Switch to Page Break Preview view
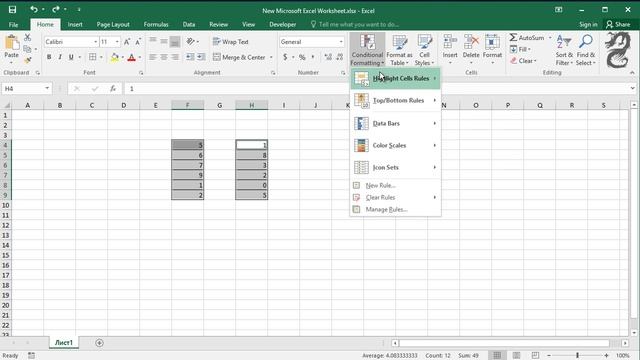Viewport: 640px width, 360px height. coord(535,356)
